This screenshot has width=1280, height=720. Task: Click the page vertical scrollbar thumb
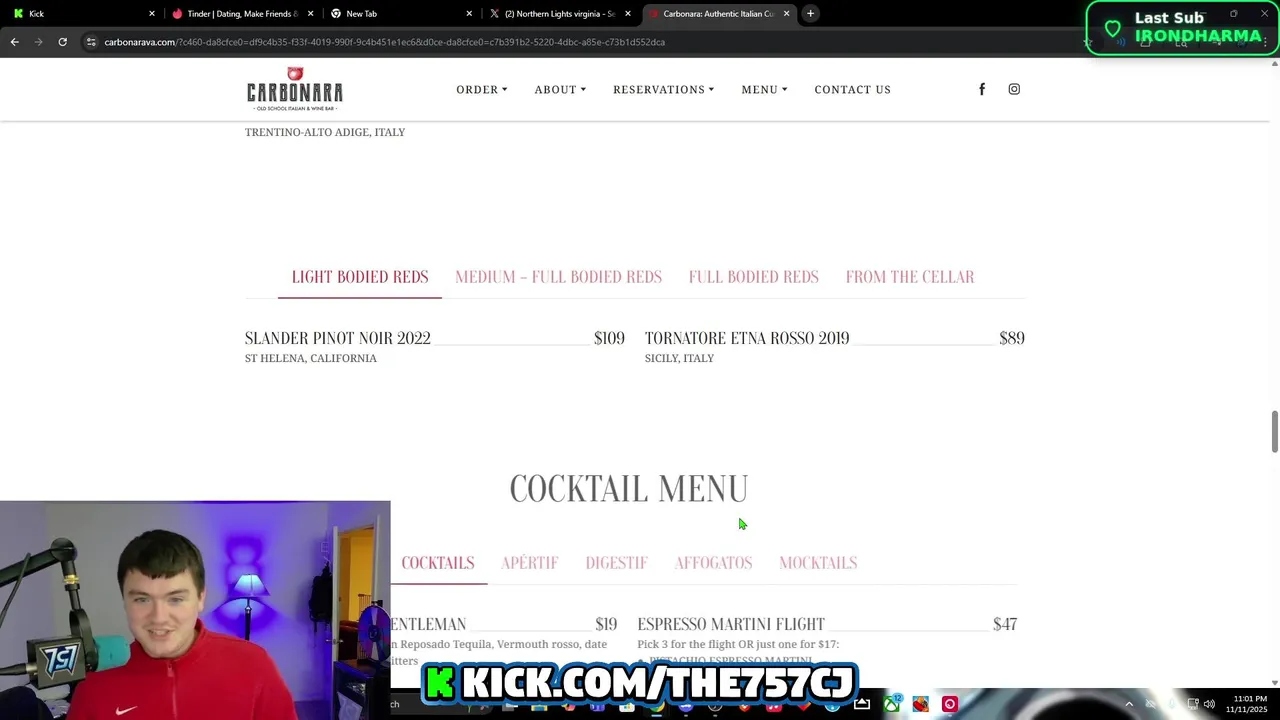[1274, 431]
